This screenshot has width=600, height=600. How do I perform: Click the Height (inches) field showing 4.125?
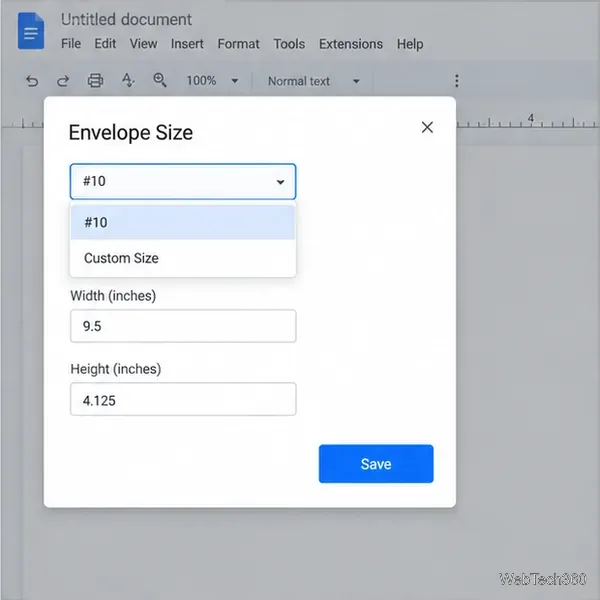pyautogui.click(x=183, y=399)
